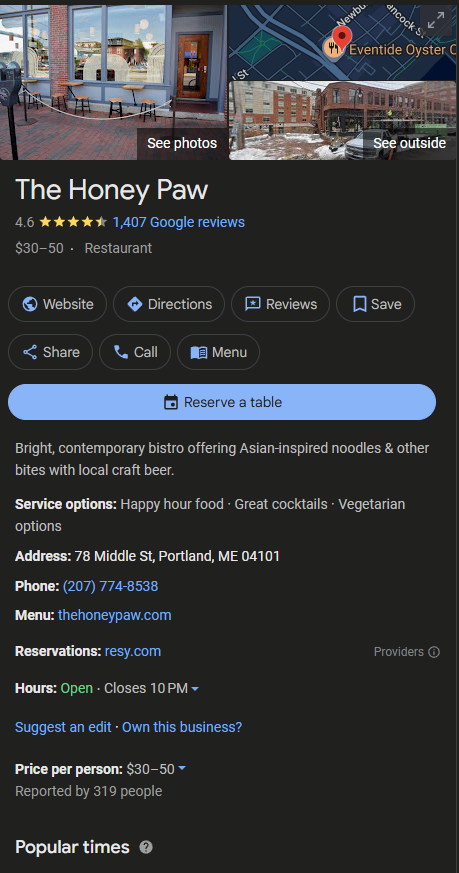This screenshot has width=459, height=873.
Task: Click Suggest an edit
Action: pos(63,727)
